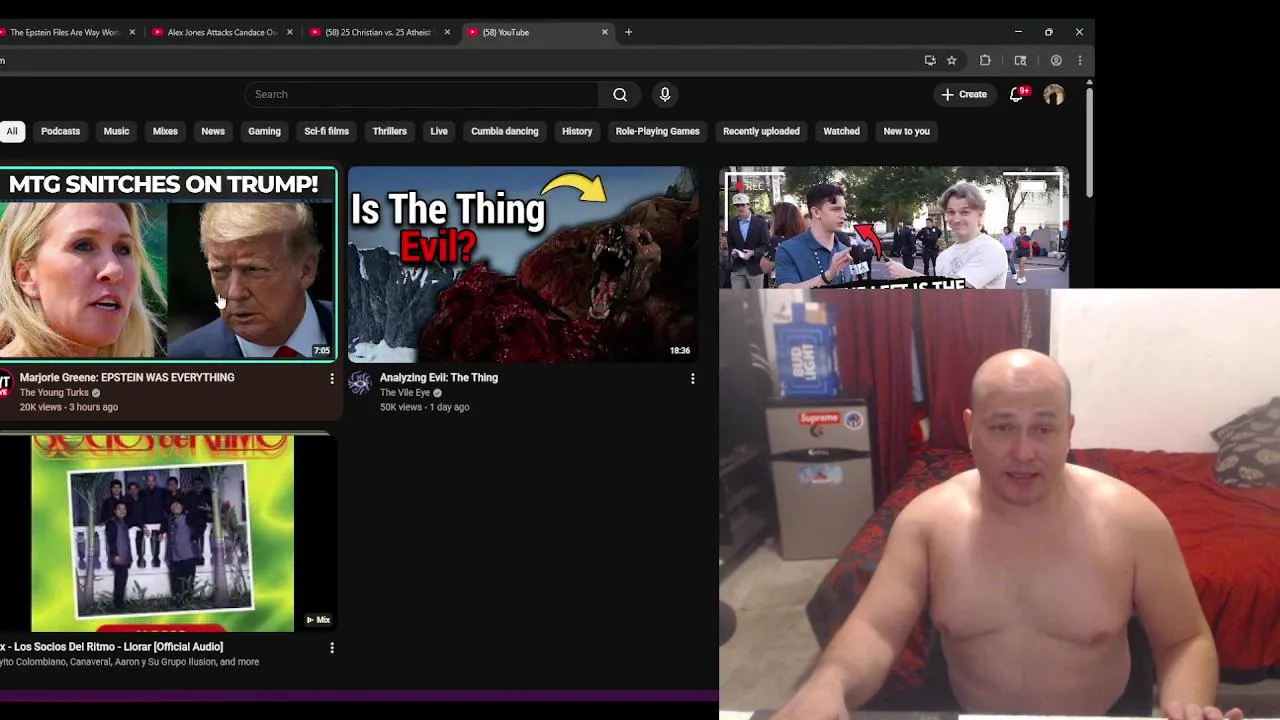Image resolution: width=1280 pixels, height=720 pixels.
Task: Open the browser extensions puzzle icon
Action: [x=985, y=60]
